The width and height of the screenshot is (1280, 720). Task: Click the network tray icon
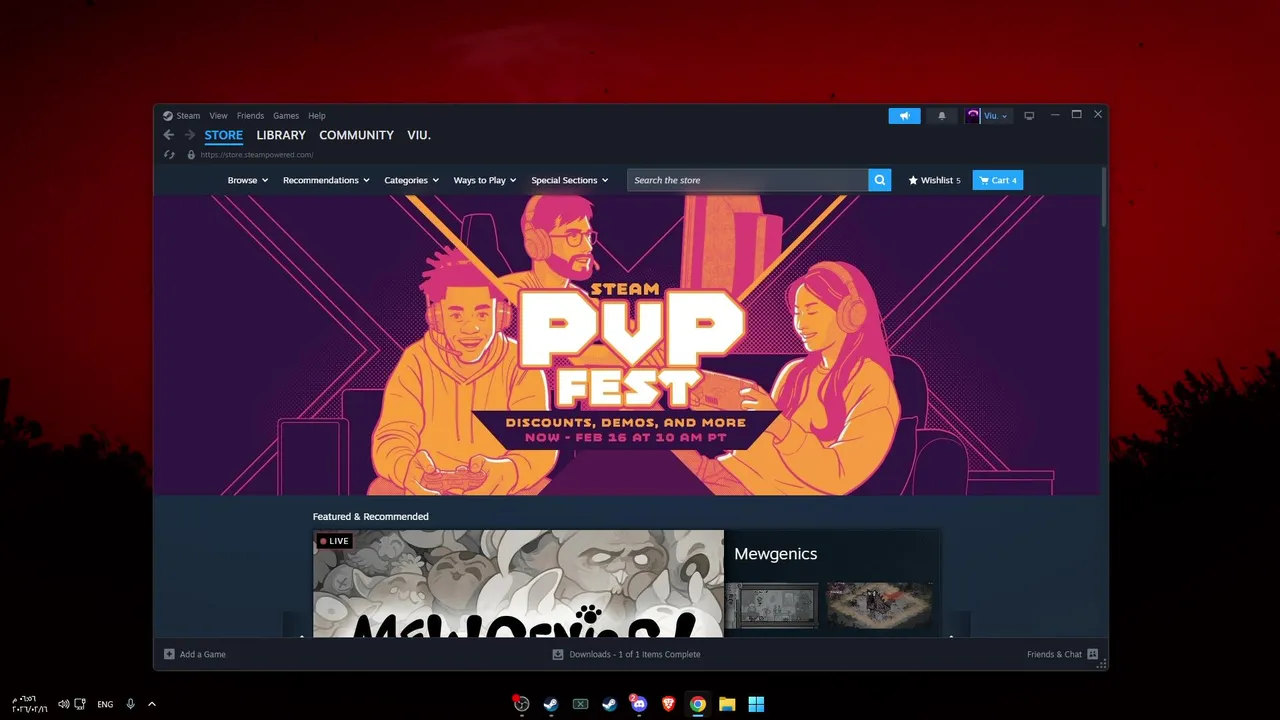pyautogui.click(x=81, y=704)
